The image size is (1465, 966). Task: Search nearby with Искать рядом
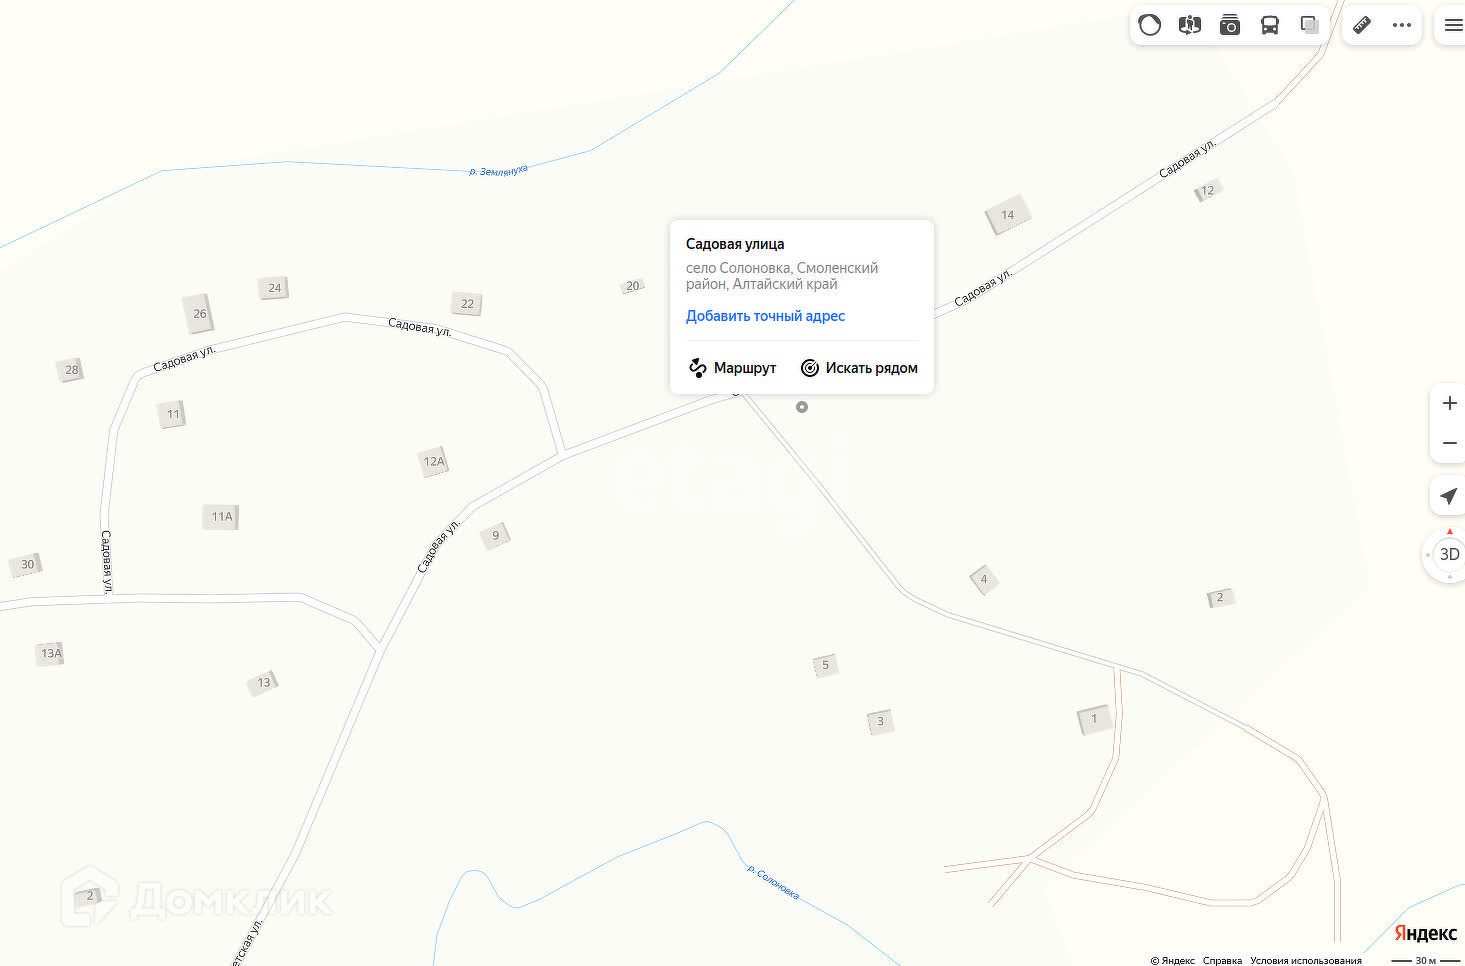[x=859, y=368]
